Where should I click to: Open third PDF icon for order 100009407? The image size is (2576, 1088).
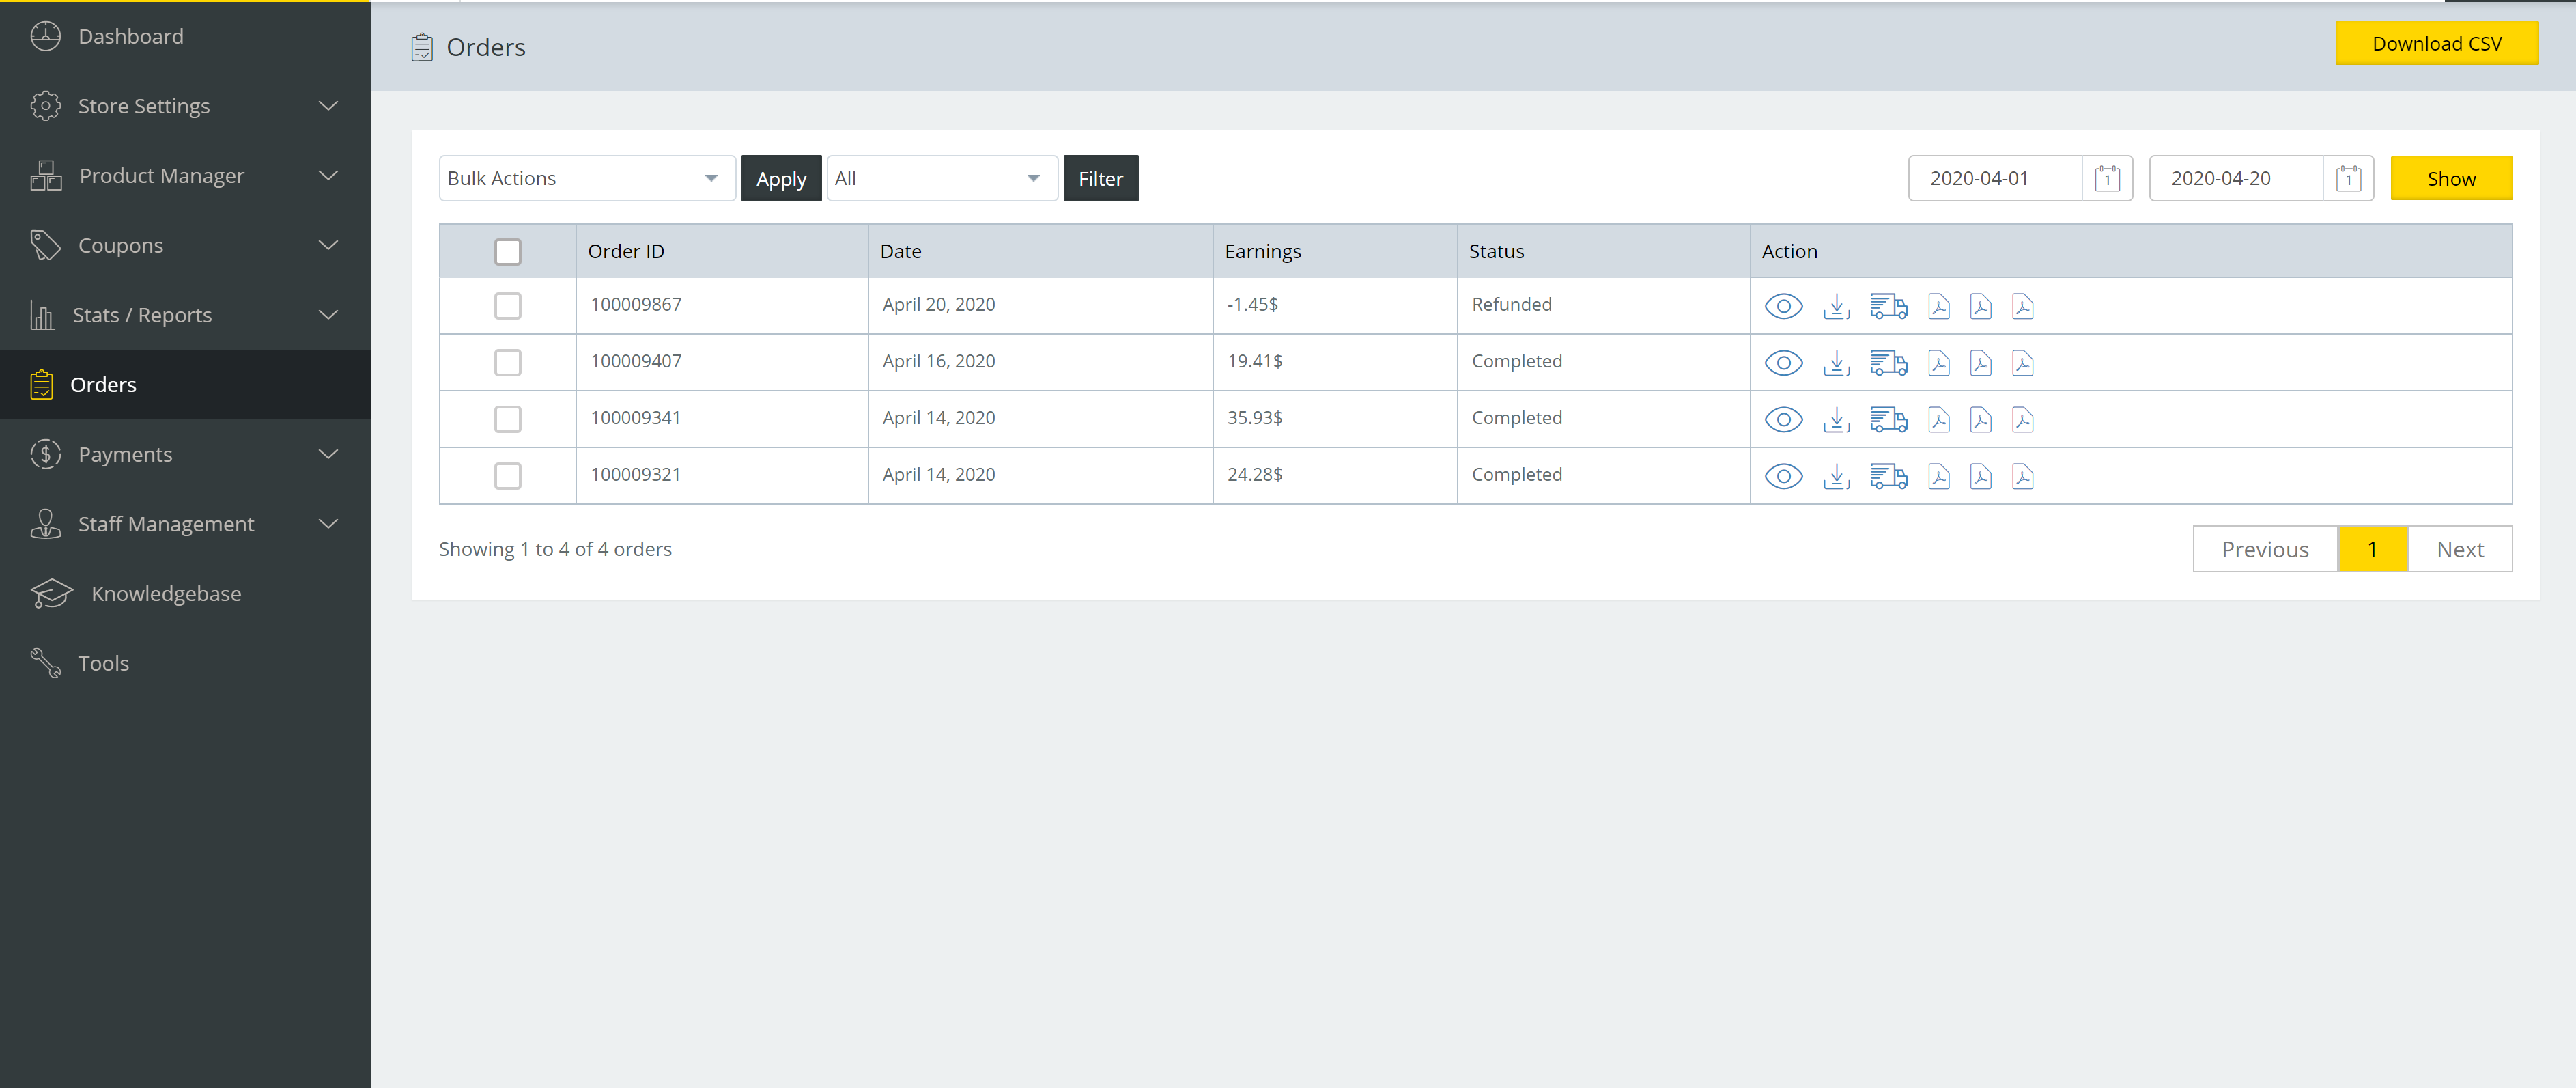click(2022, 363)
